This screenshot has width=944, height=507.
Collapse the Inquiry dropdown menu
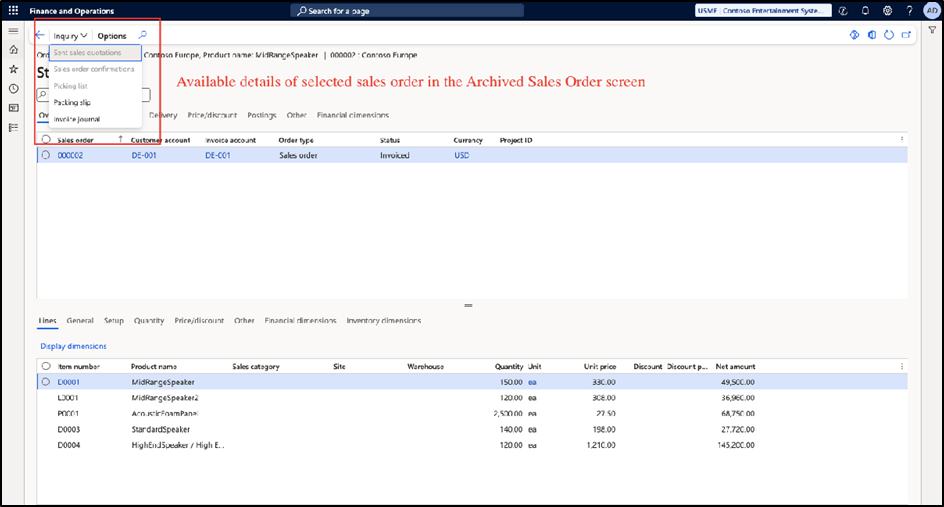click(x=70, y=35)
